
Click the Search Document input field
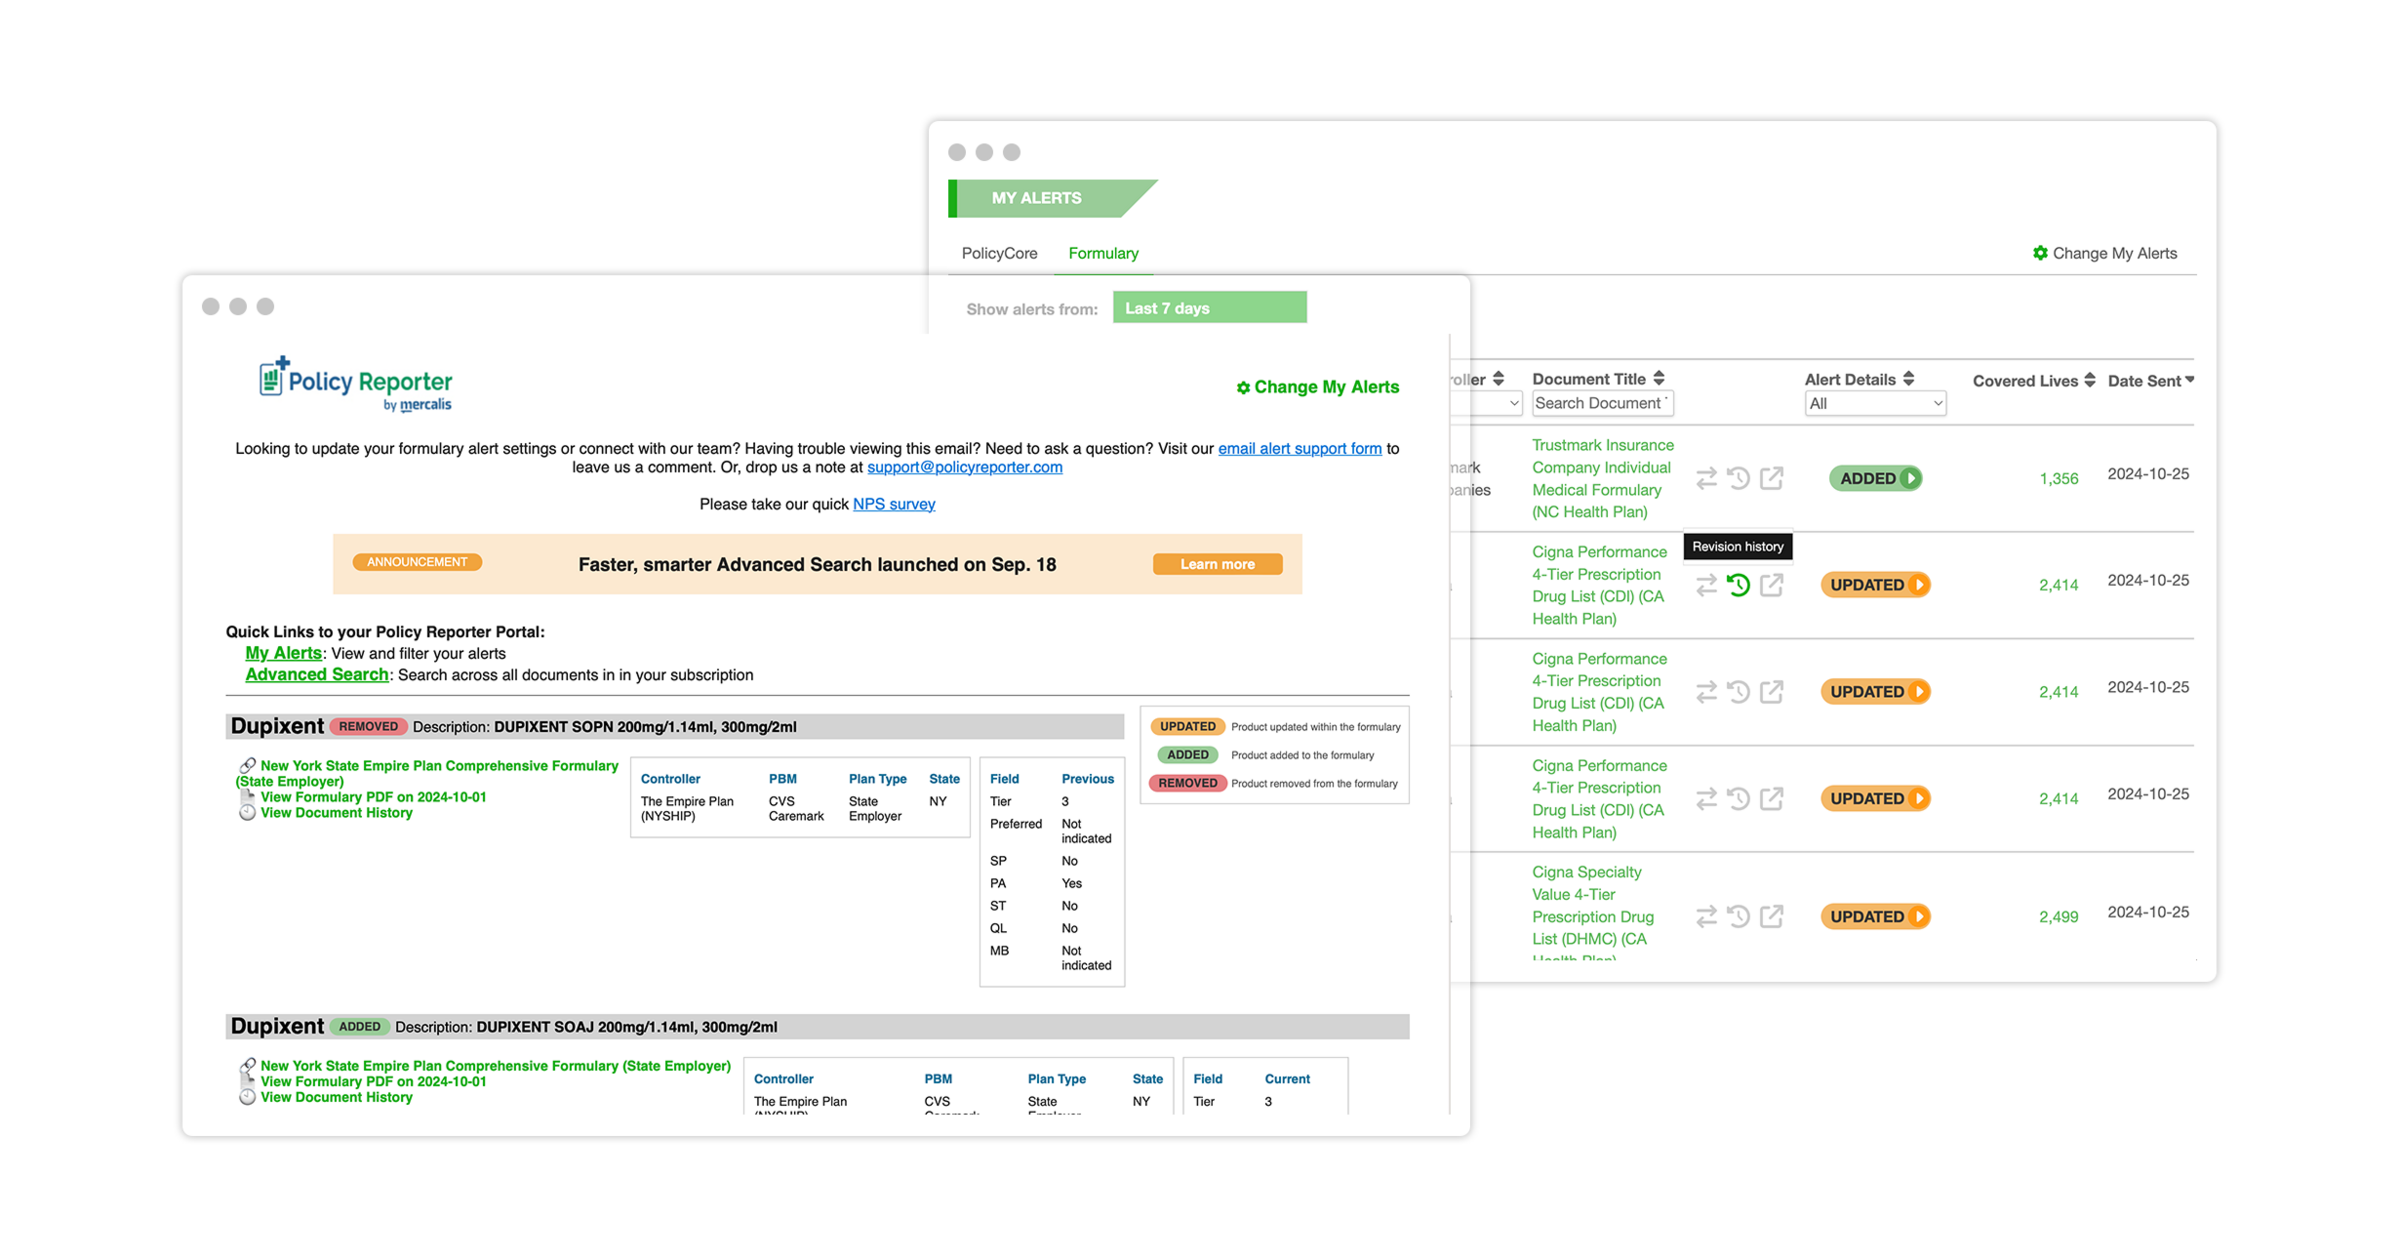(1601, 403)
